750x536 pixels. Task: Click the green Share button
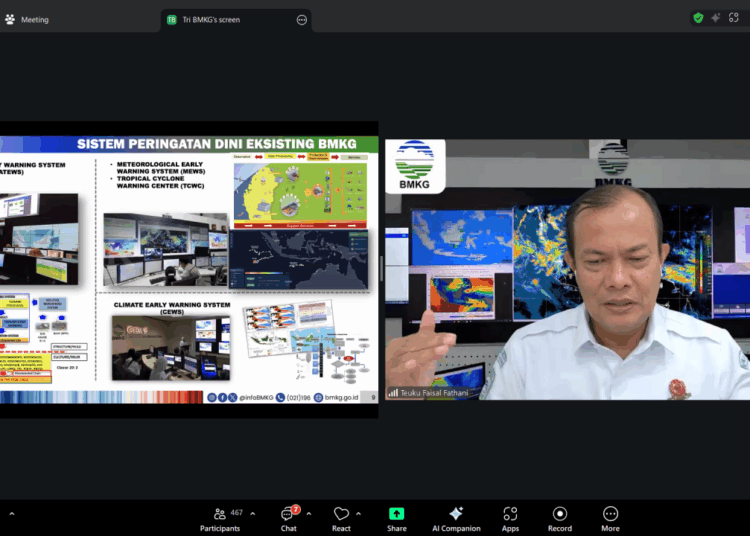[397, 519]
